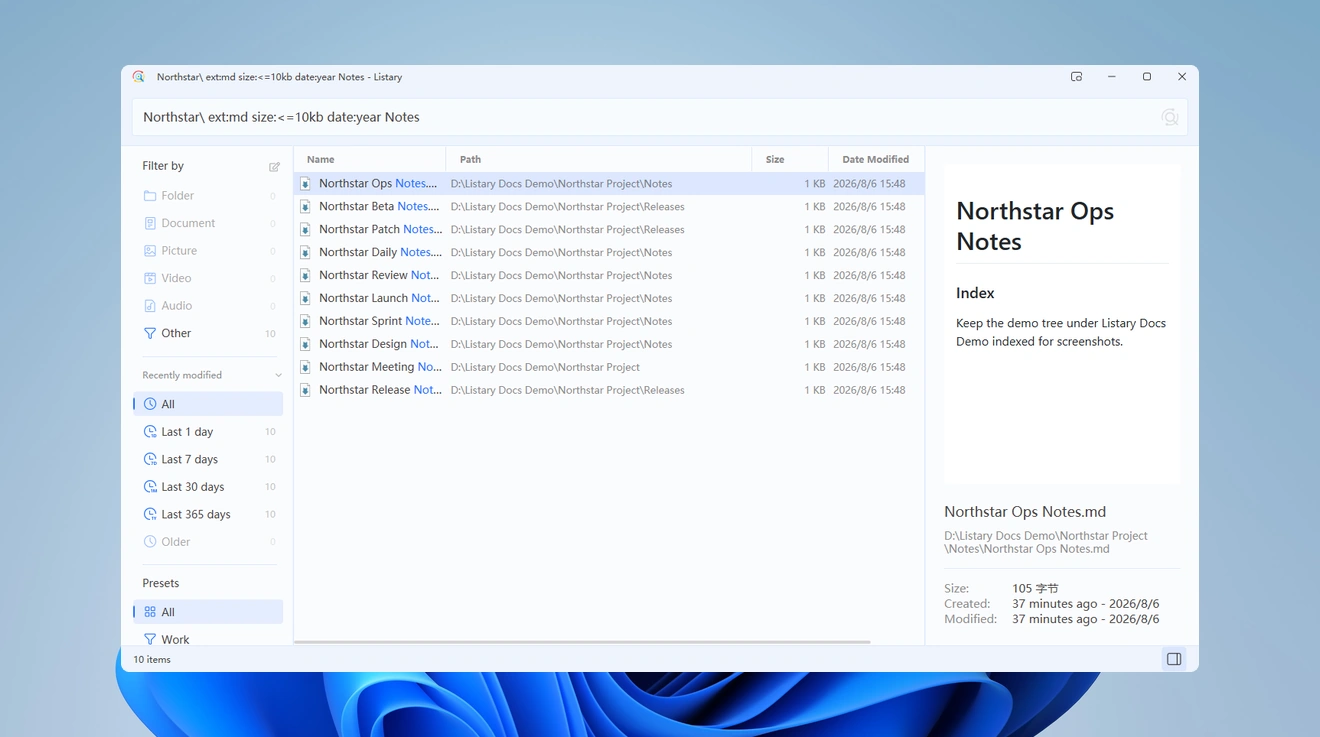
Task: Select All under Recently modified
Action: coord(208,404)
